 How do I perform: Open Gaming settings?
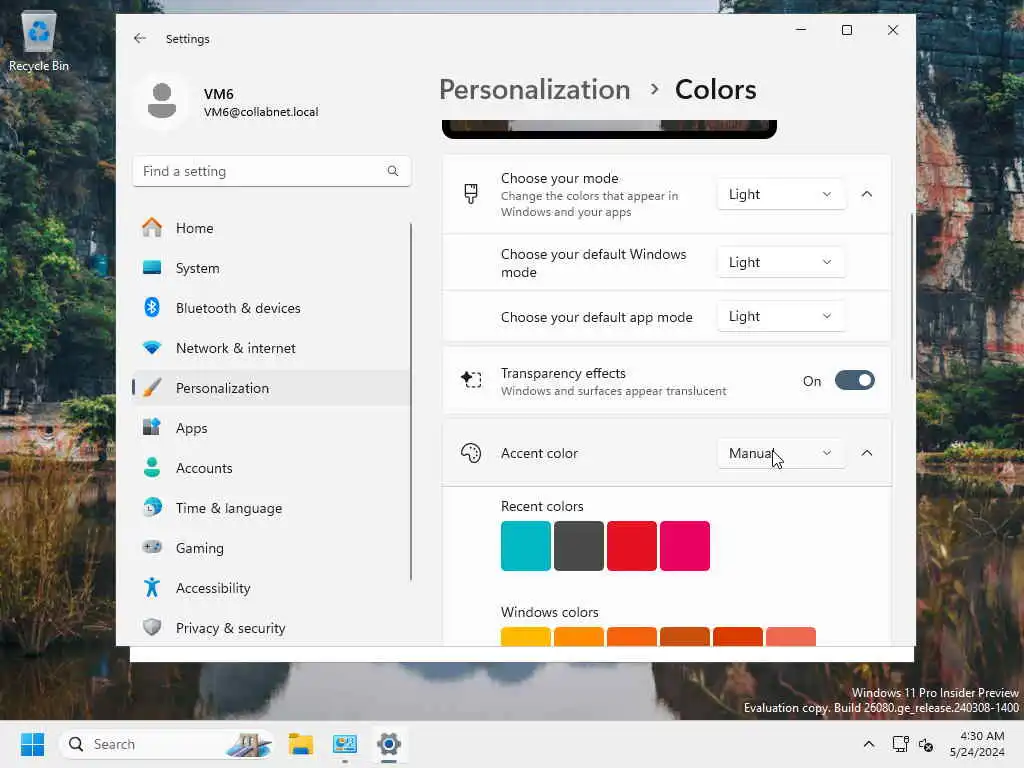point(271,548)
